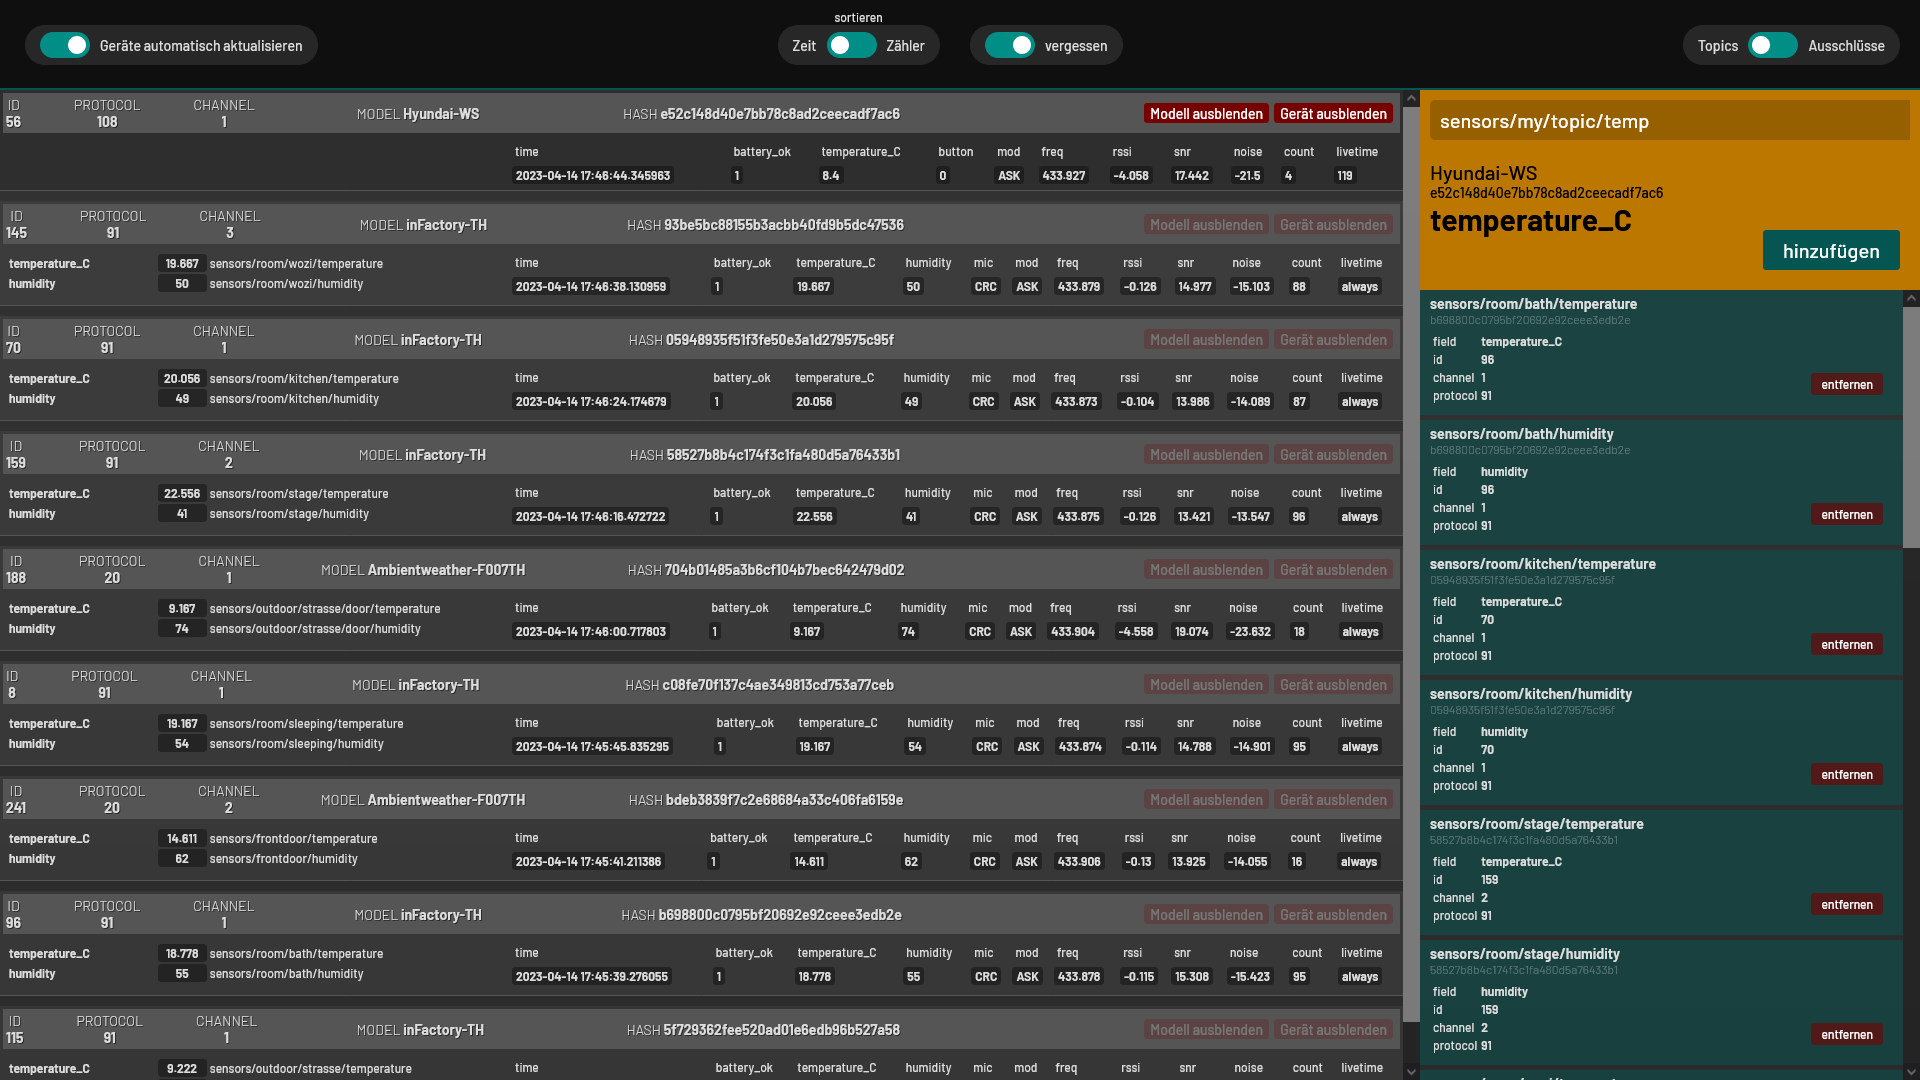Switch sorting between Zeit and Zähler
The height and width of the screenshot is (1080, 1920).
(x=851, y=46)
